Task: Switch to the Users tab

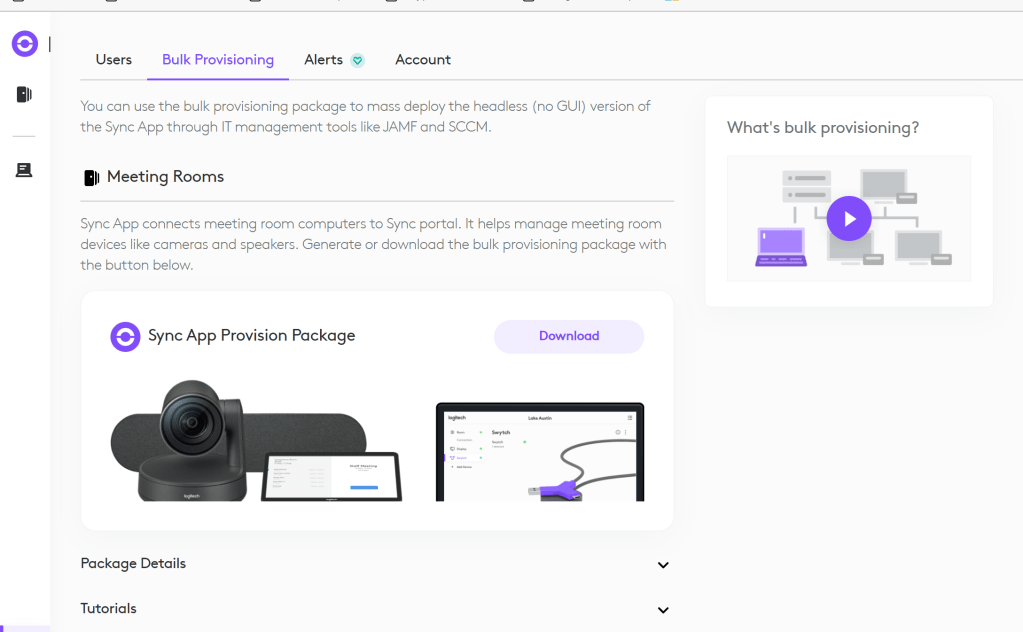Action: click(x=114, y=60)
